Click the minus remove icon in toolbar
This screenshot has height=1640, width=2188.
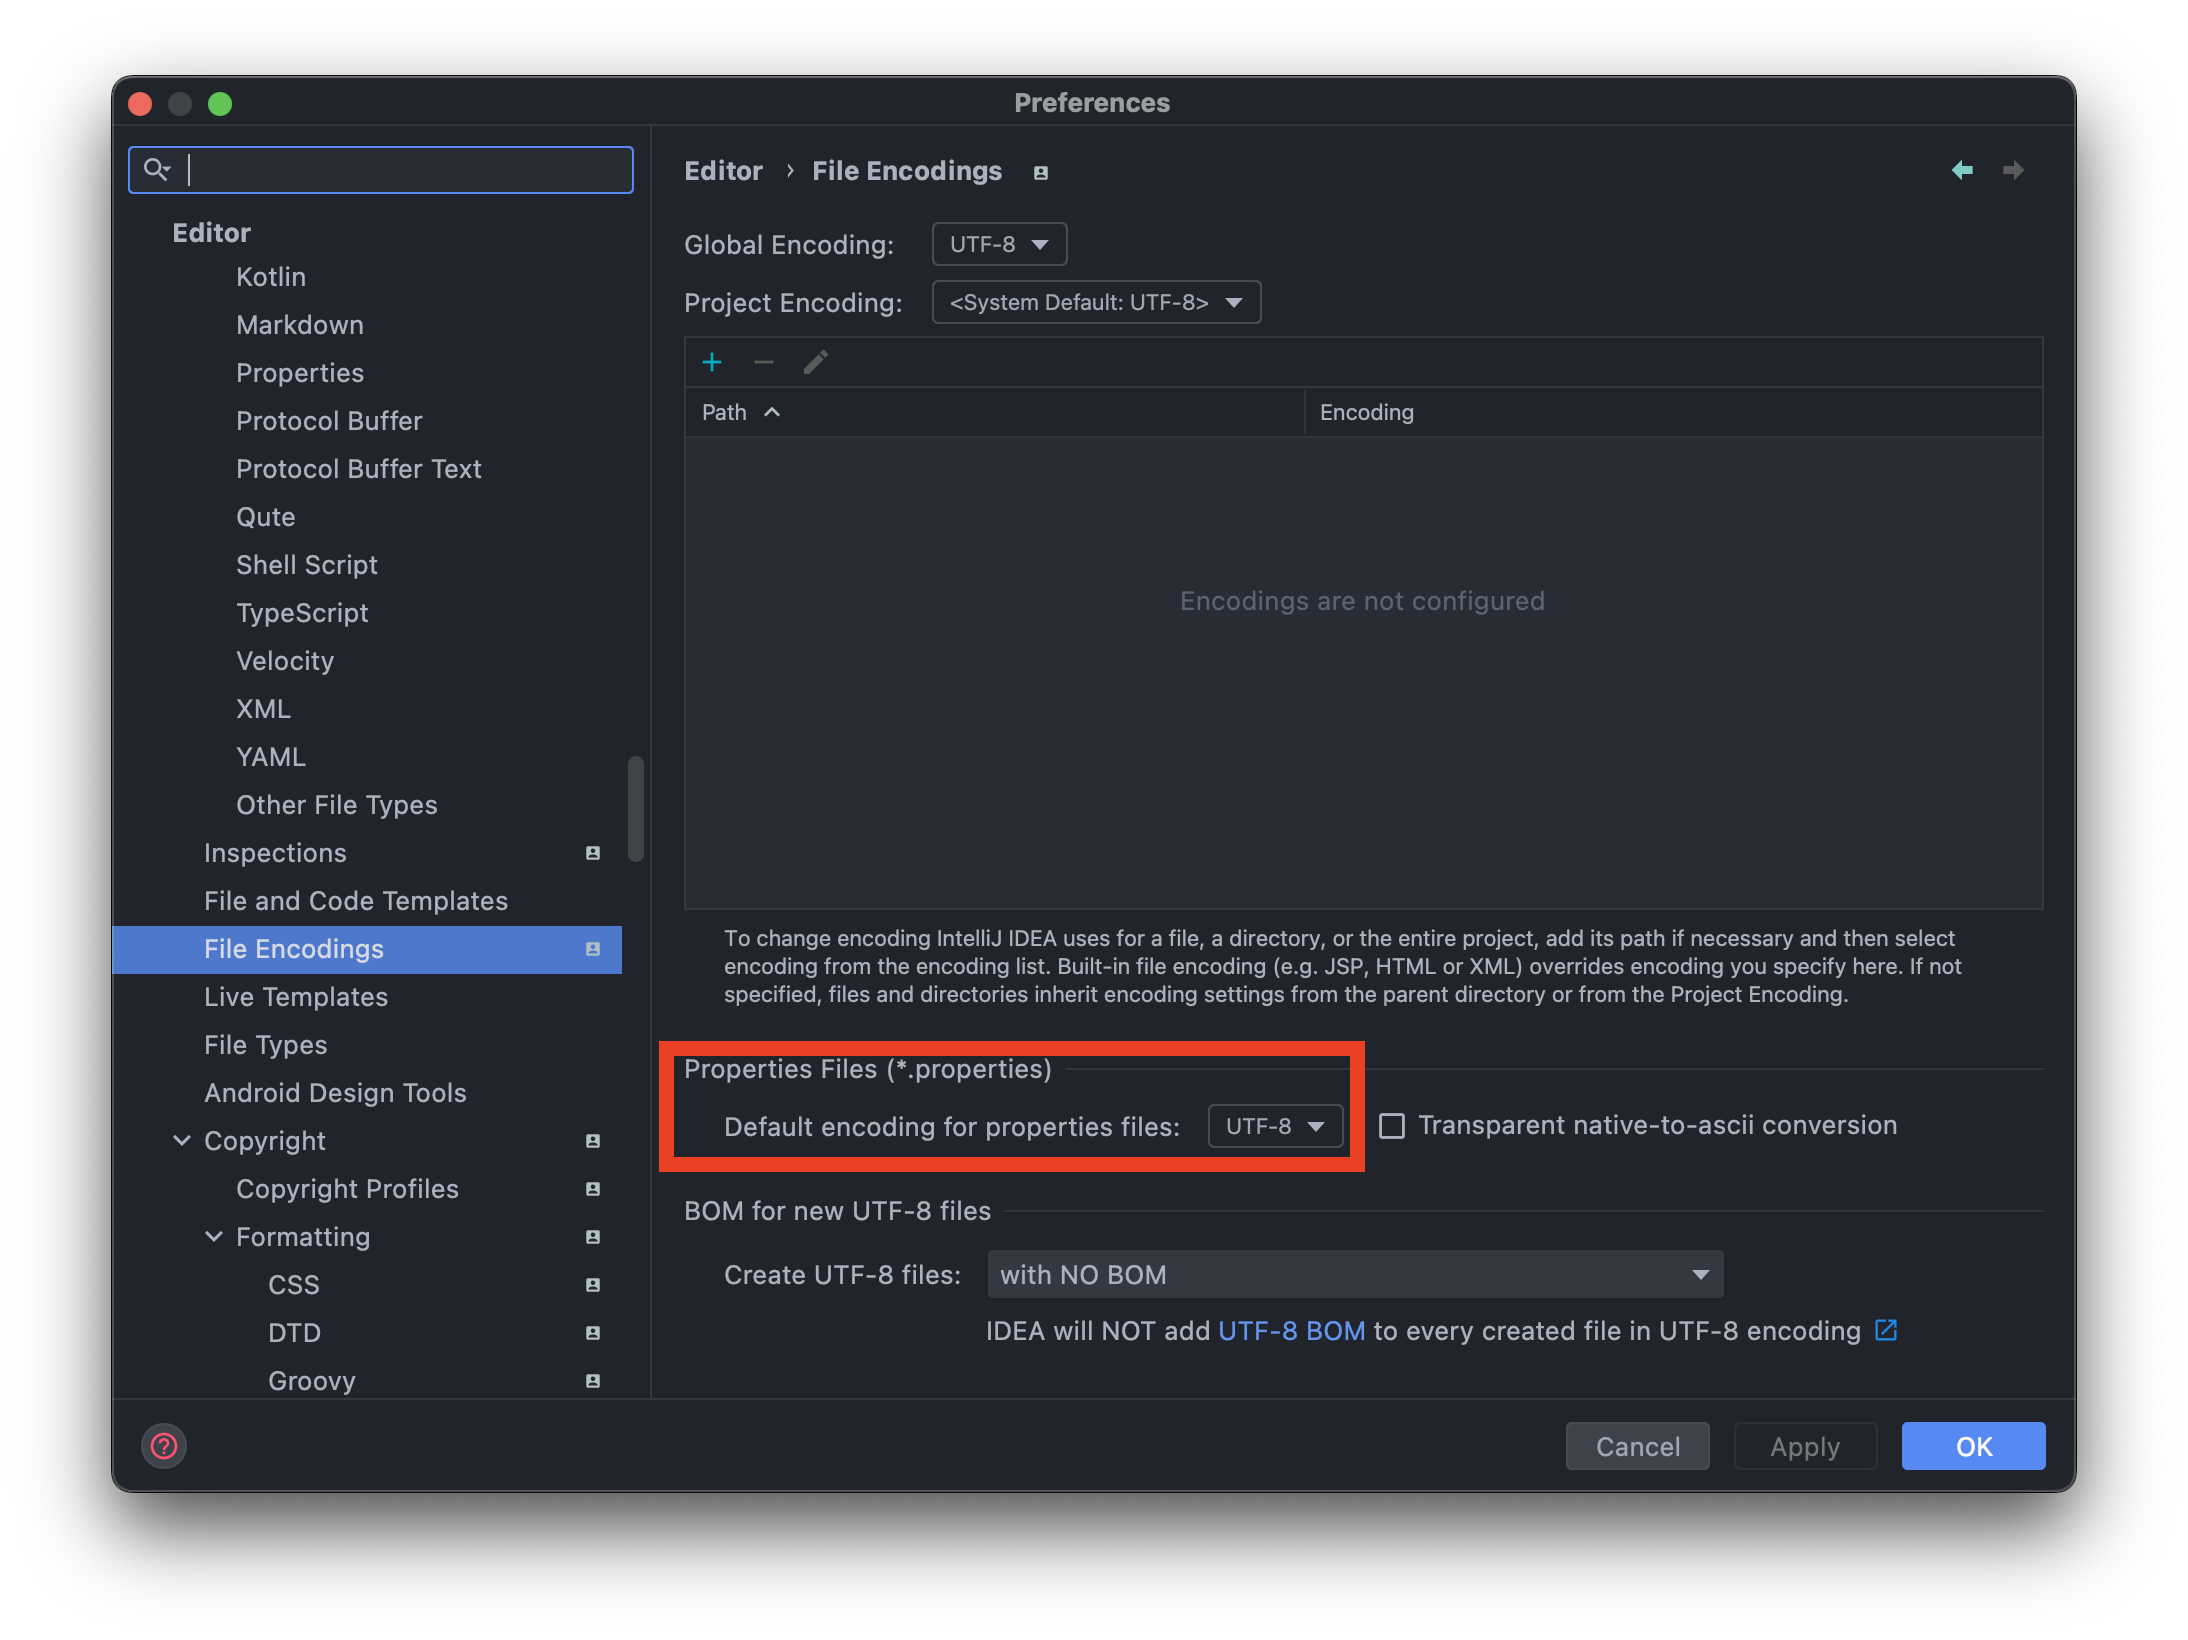[x=764, y=362]
